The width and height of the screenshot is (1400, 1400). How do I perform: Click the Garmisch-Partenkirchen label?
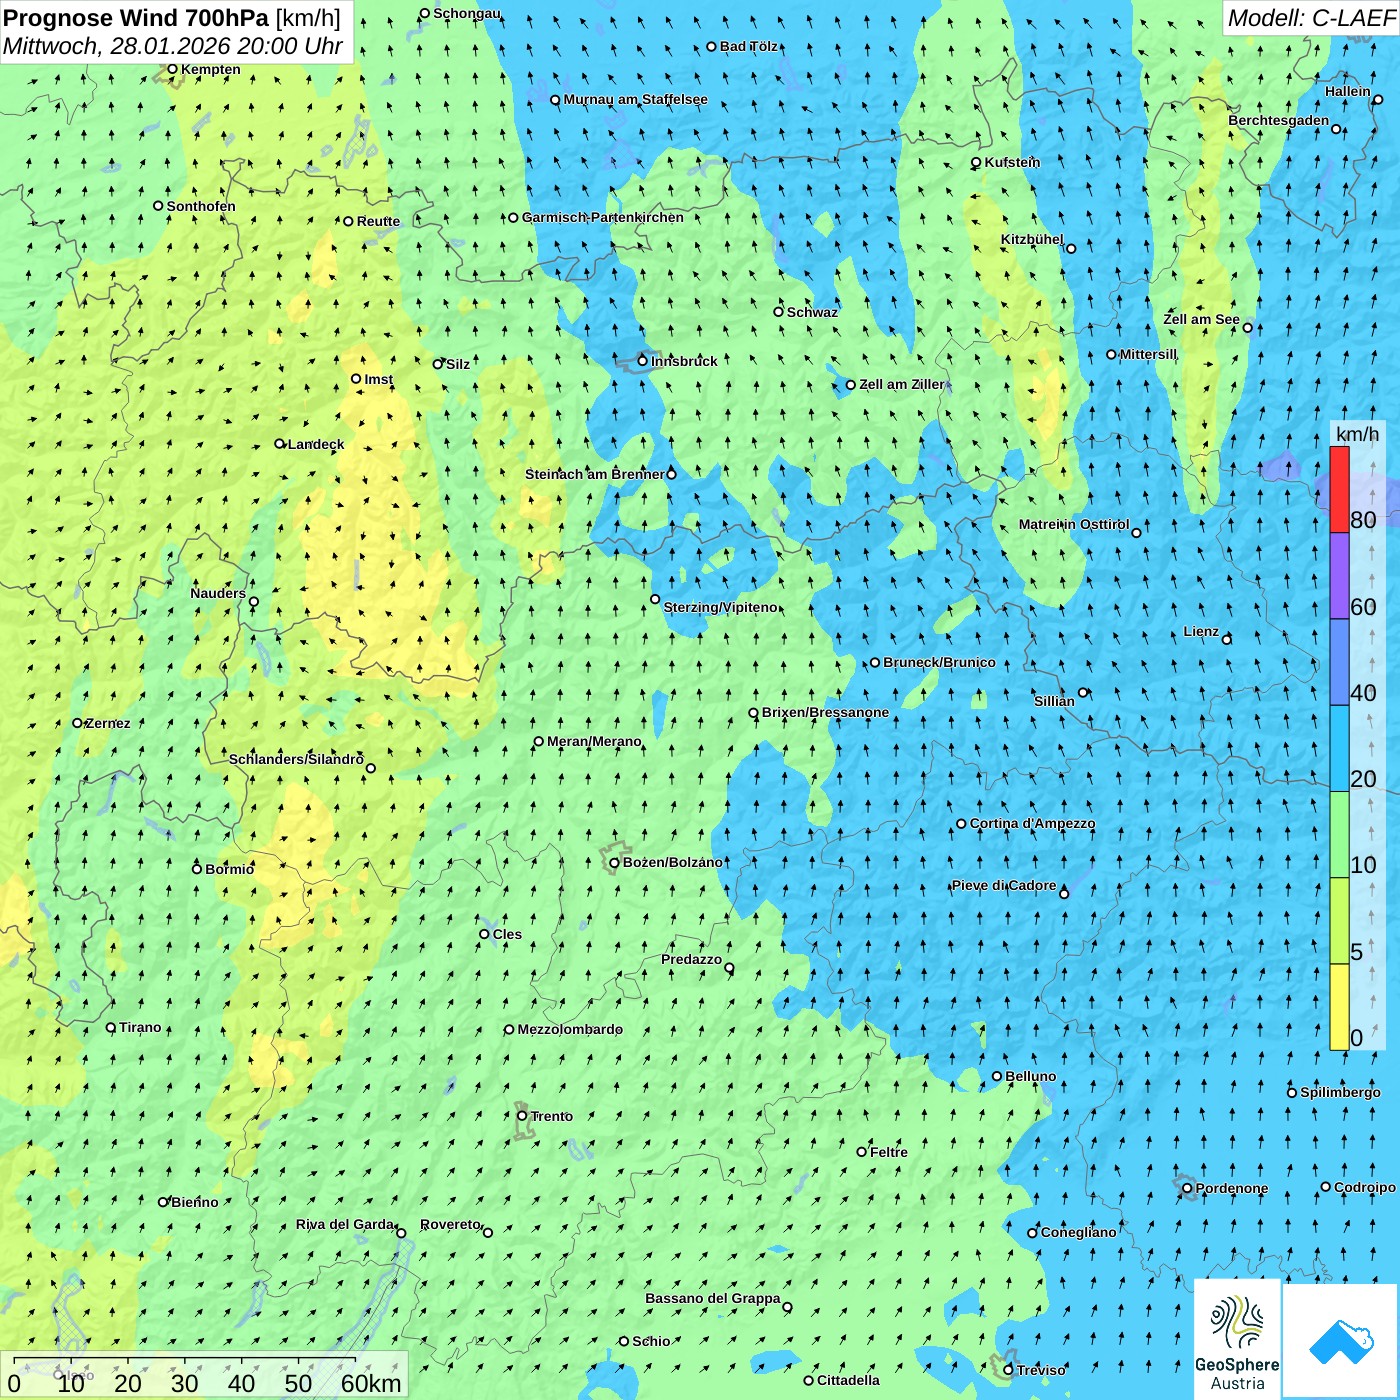click(x=603, y=217)
